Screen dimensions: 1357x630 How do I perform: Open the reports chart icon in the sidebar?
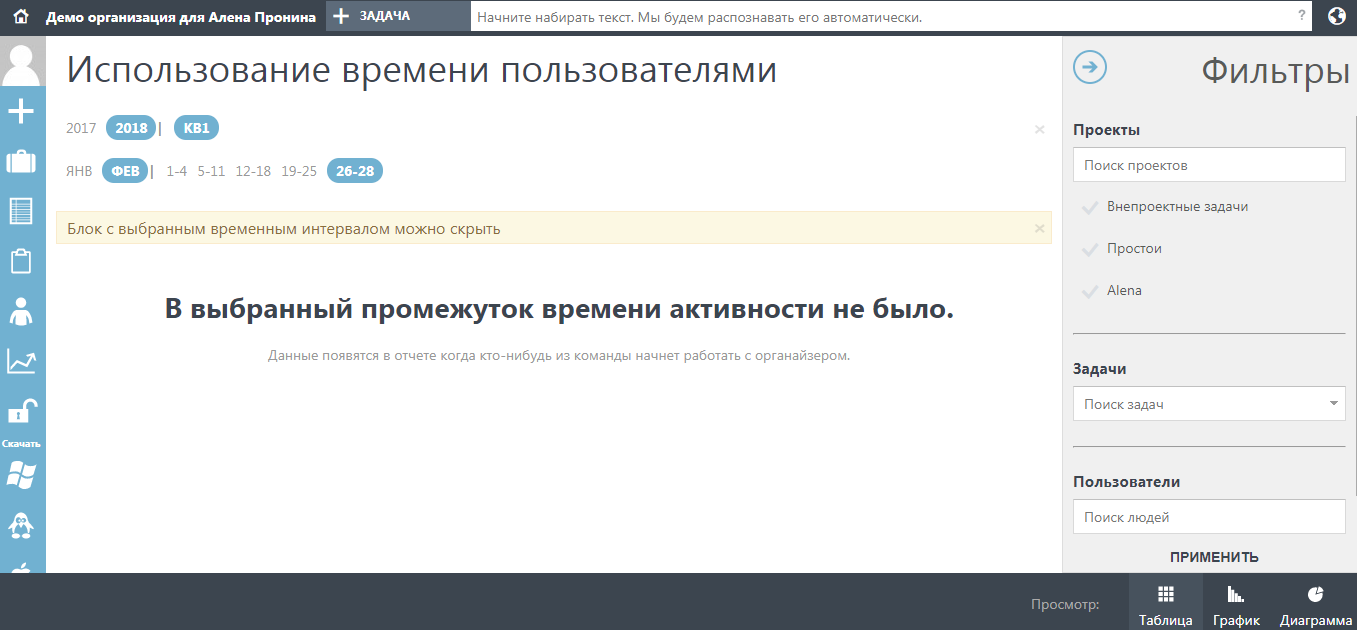click(x=21, y=361)
